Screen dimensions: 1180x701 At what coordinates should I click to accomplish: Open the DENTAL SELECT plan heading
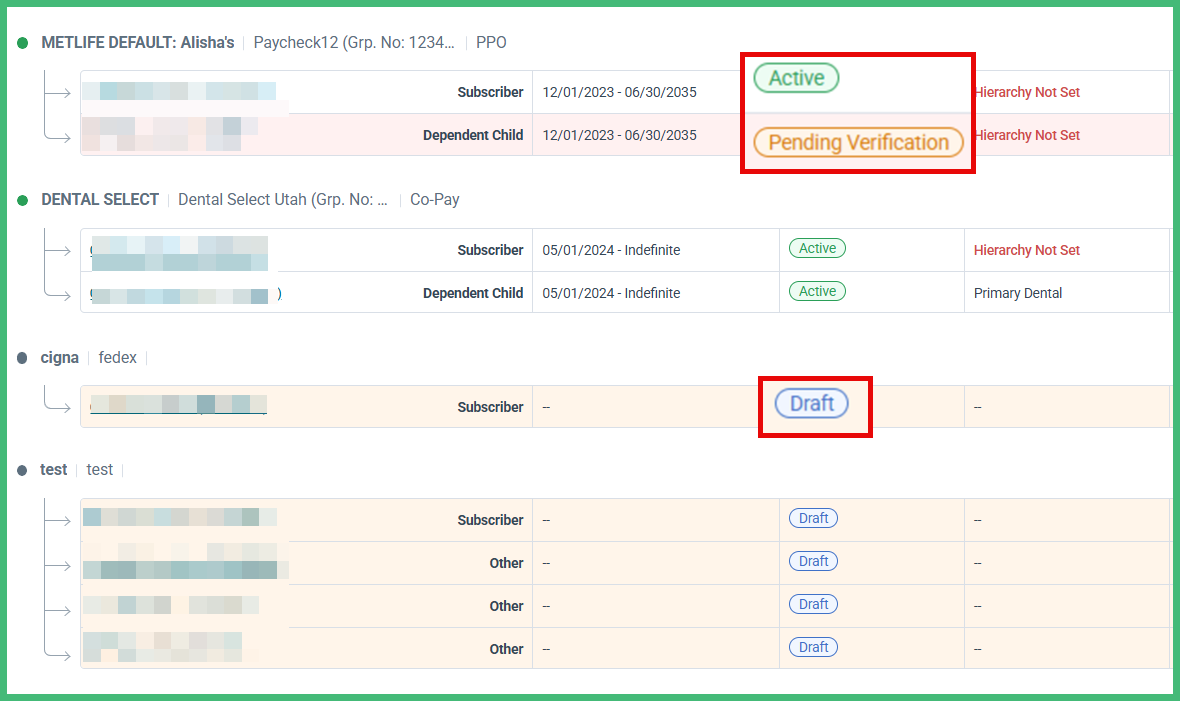click(100, 200)
